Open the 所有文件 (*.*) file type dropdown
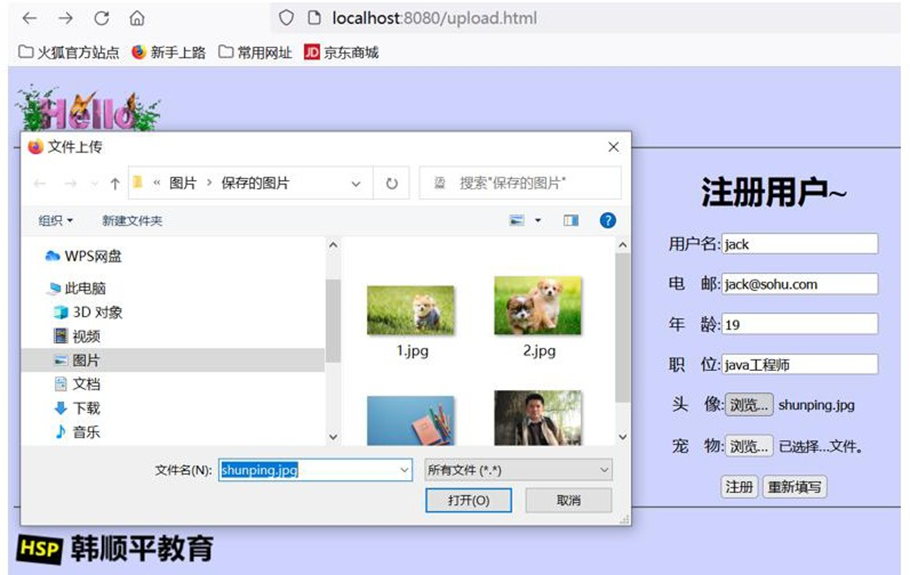 (518, 470)
